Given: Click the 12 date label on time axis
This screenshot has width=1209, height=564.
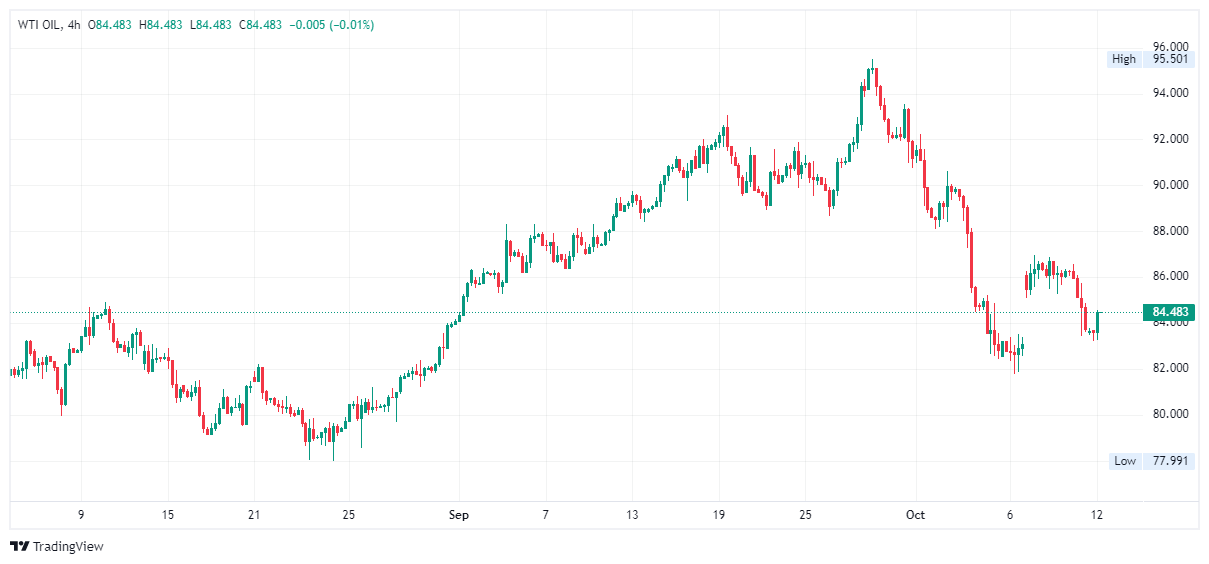Looking at the screenshot, I should (1097, 515).
